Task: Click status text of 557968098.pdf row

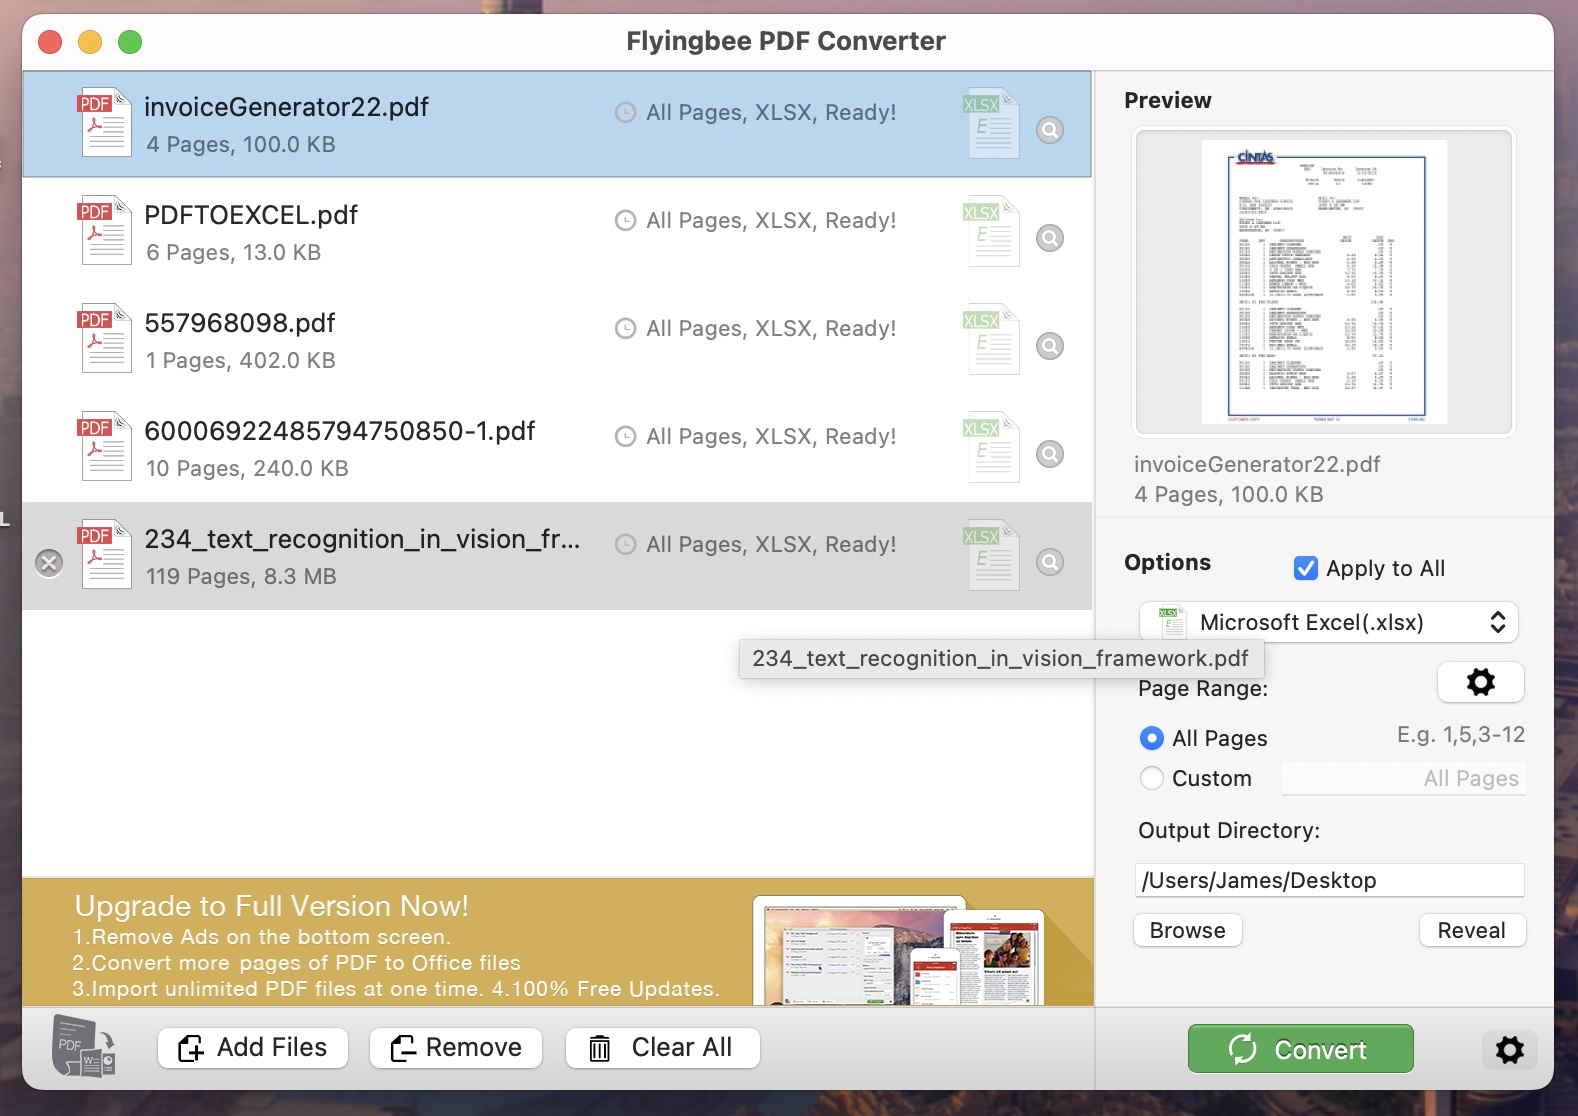Action: coord(771,329)
